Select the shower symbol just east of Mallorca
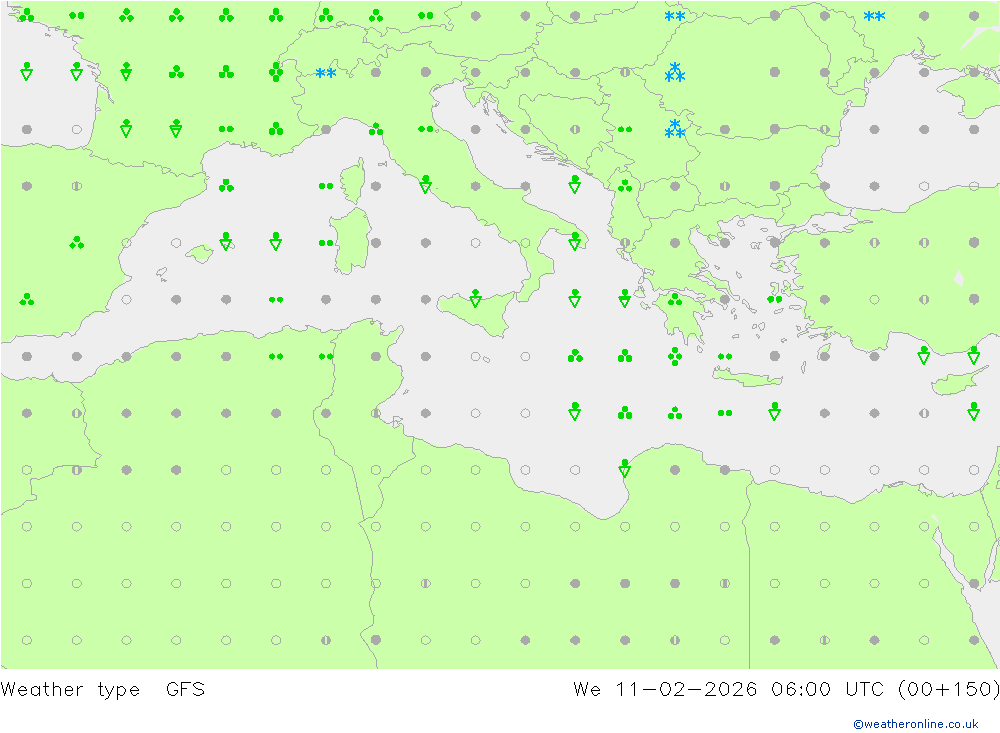The width and height of the screenshot is (1000, 733). pos(226,241)
